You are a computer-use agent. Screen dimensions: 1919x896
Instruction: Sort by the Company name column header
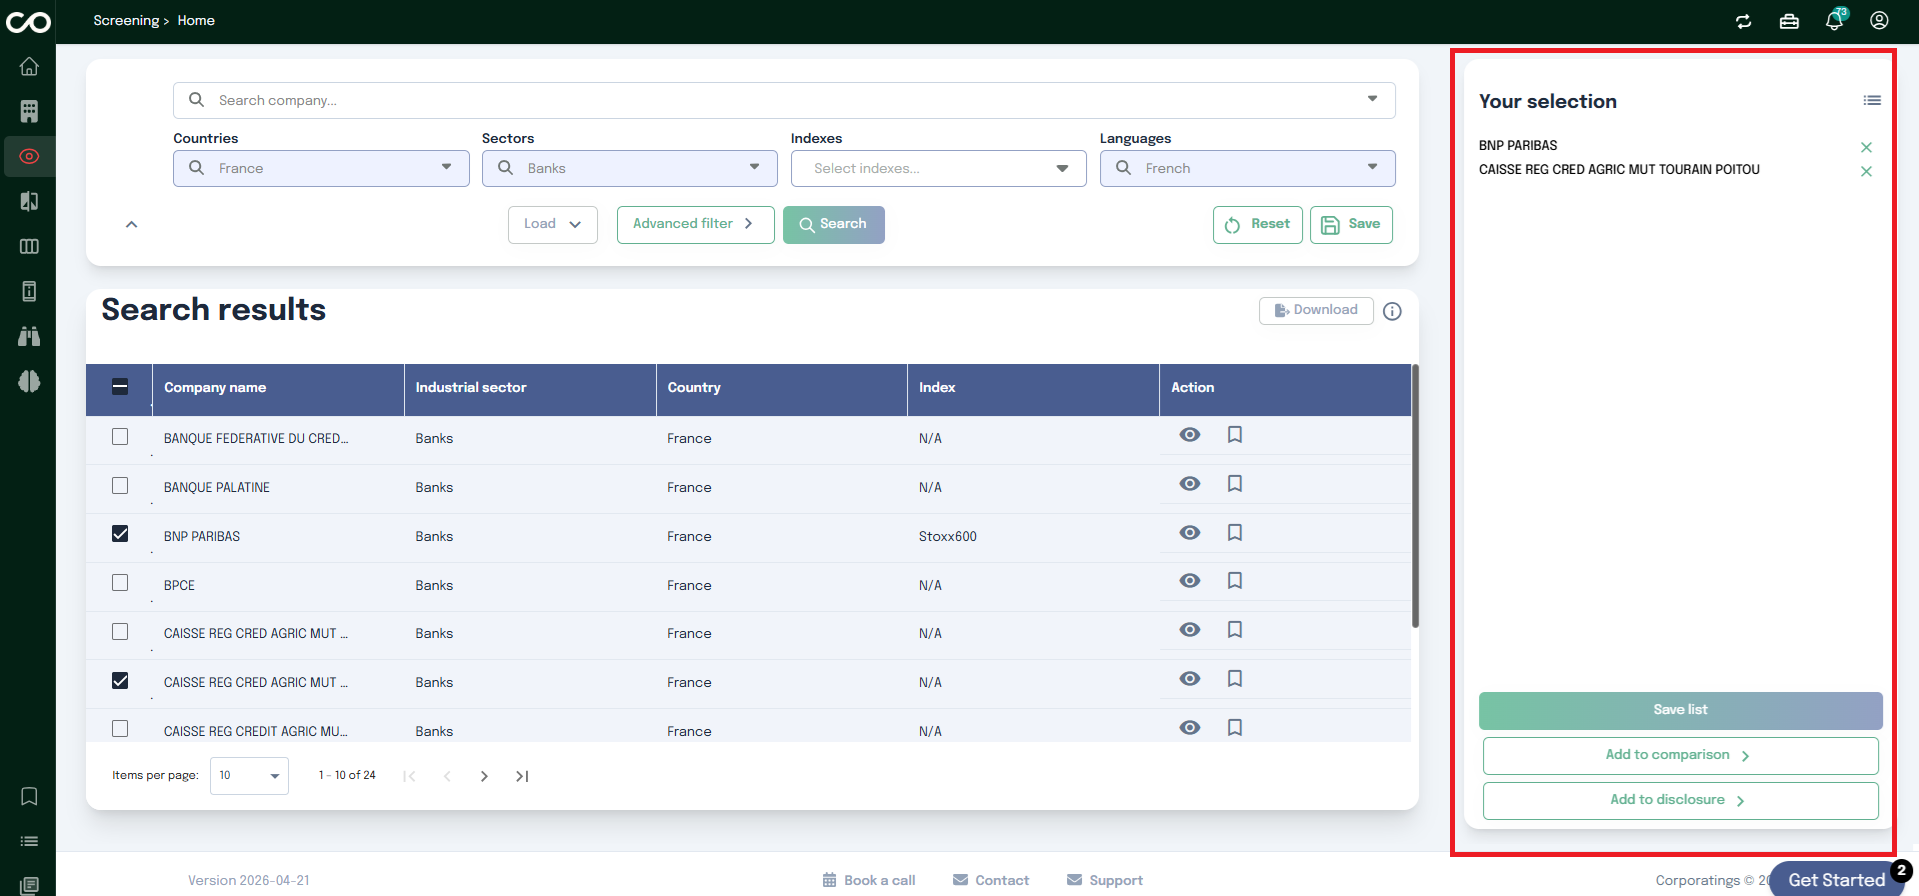pos(215,388)
